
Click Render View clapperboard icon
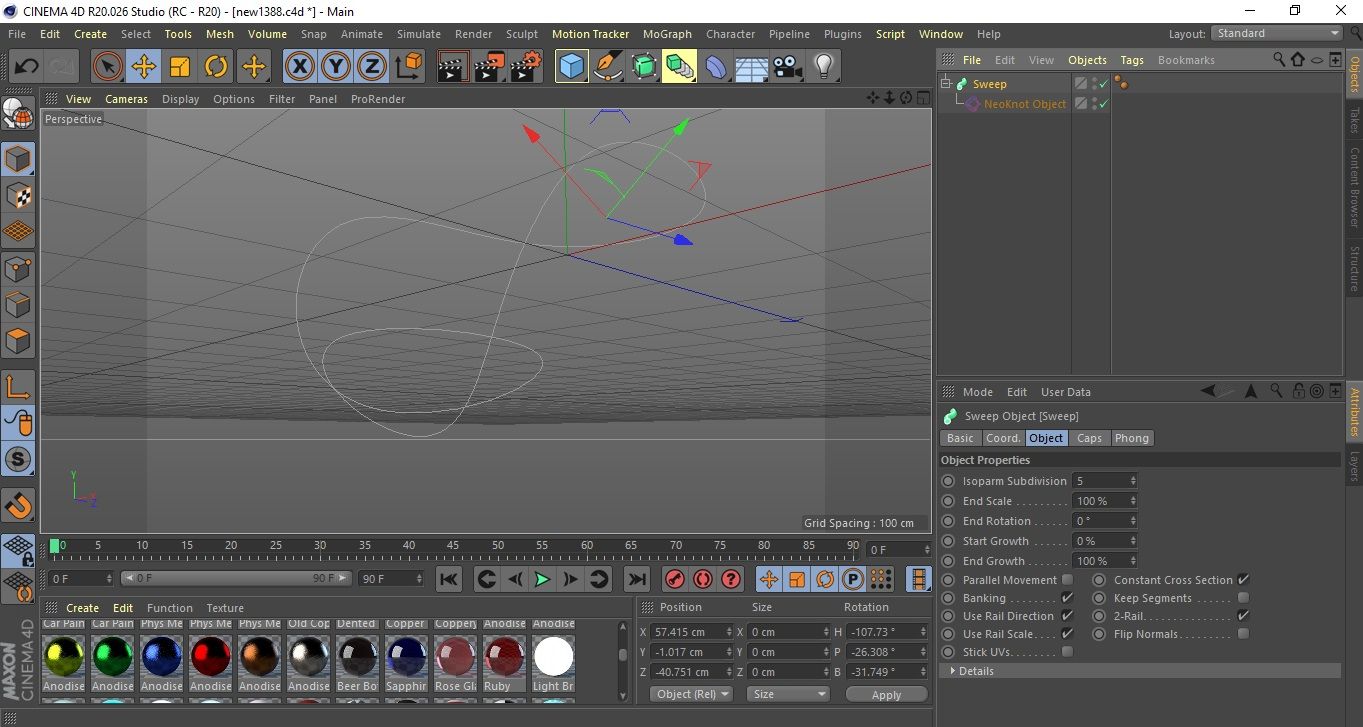[453, 67]
